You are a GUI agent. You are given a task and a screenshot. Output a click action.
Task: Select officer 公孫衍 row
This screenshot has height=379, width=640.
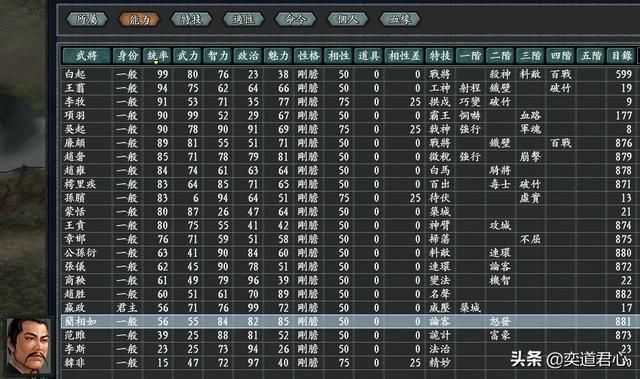coord(349,253)
